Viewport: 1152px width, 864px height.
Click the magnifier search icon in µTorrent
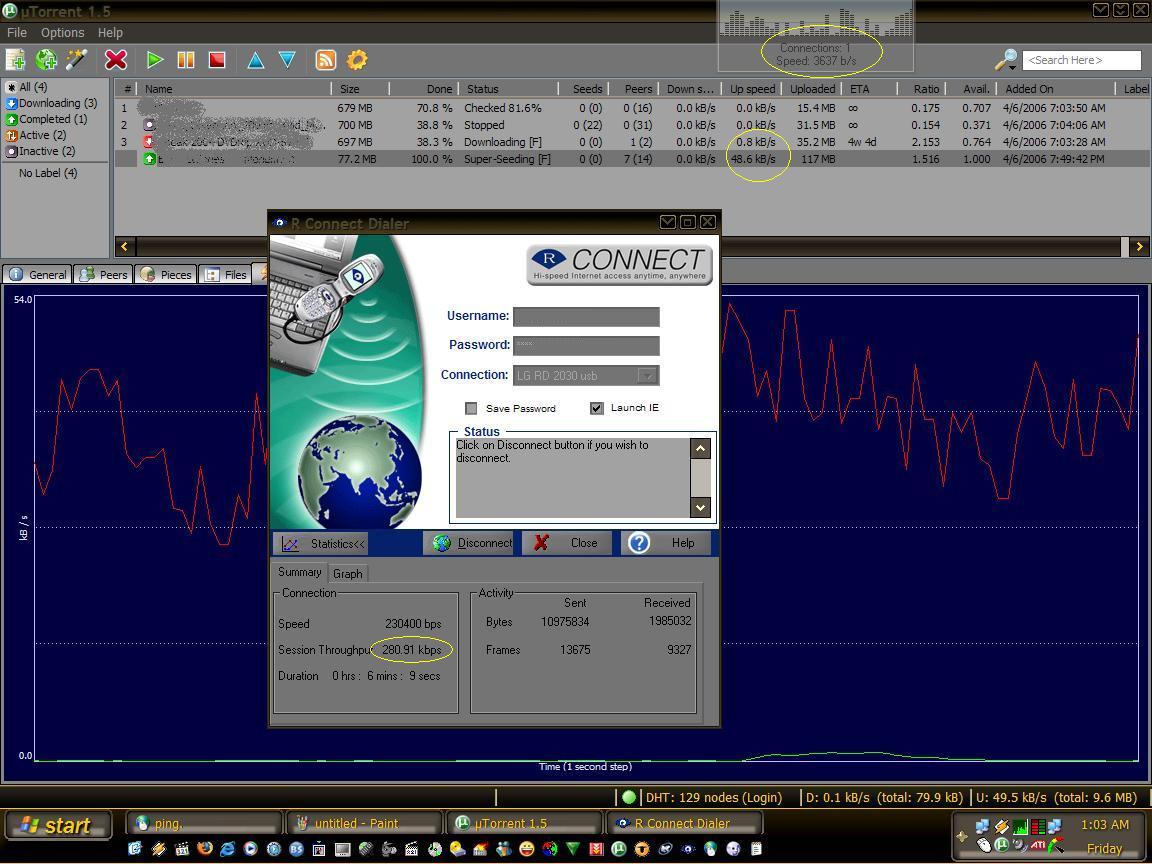(1006, 60)
